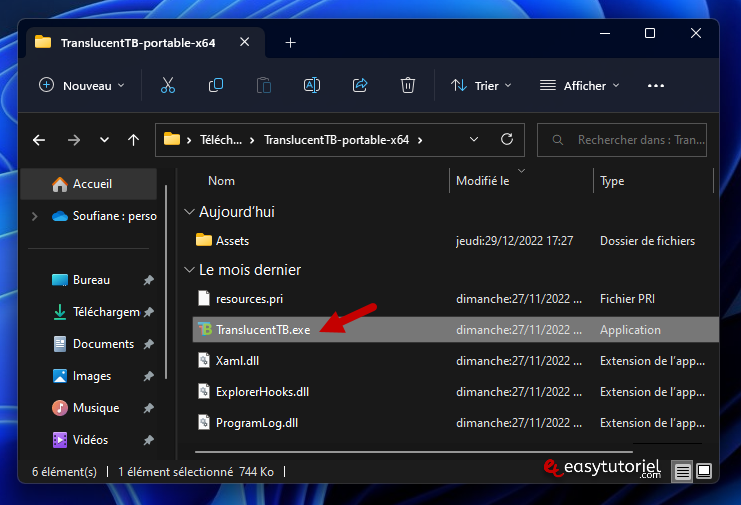Click the Delete trash icon
This screenshot has height=505, width=741.
(x=408, y=86)
